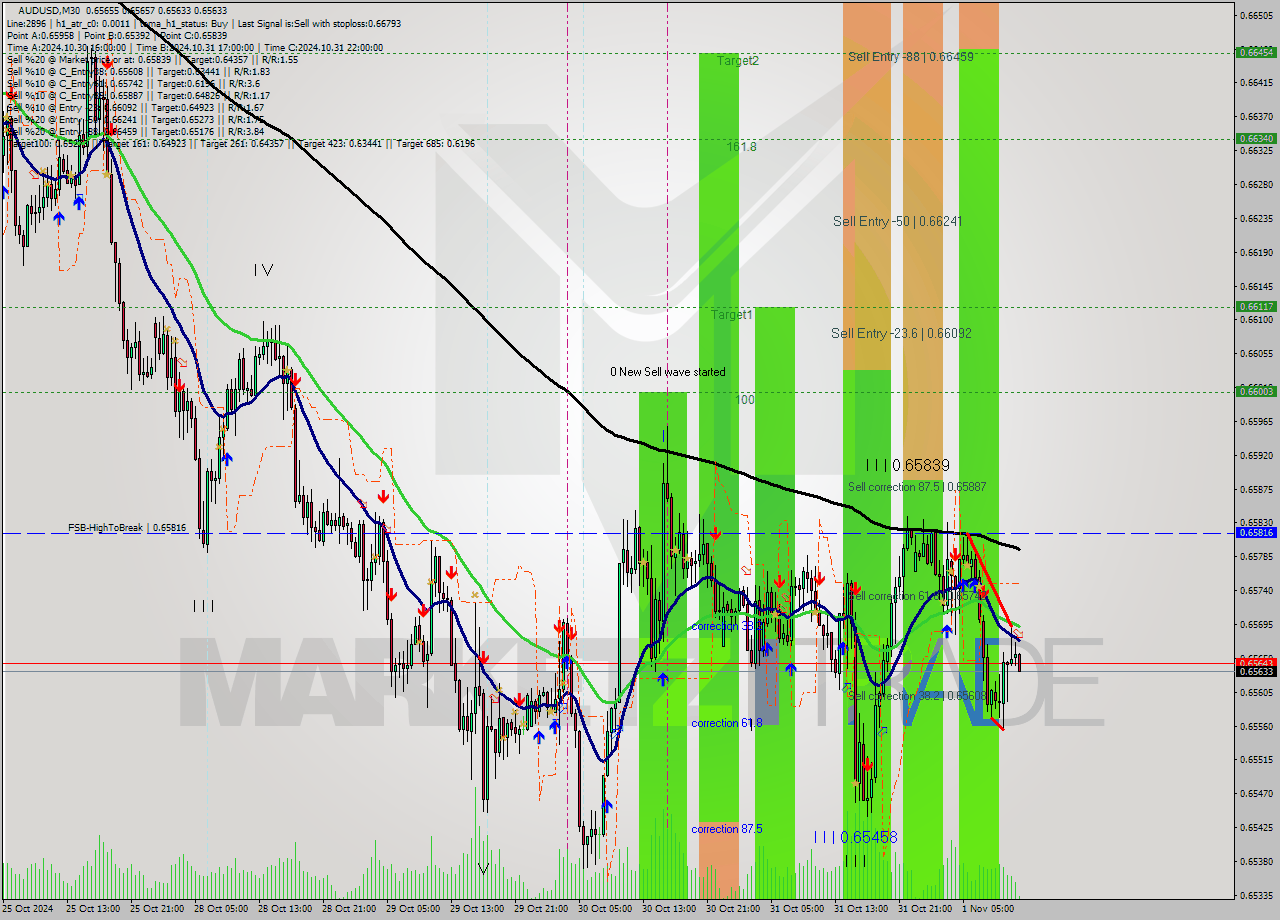Viewport: 1280px width, 920px height.
Task: Click the row with R/R:1.83
Action: pyautogui.click(x=138, y=71)
